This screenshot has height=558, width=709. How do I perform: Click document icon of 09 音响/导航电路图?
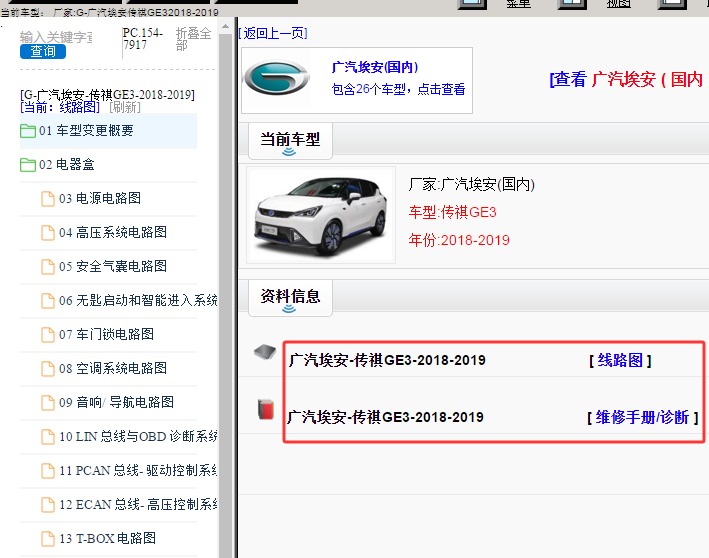point(48,402)
